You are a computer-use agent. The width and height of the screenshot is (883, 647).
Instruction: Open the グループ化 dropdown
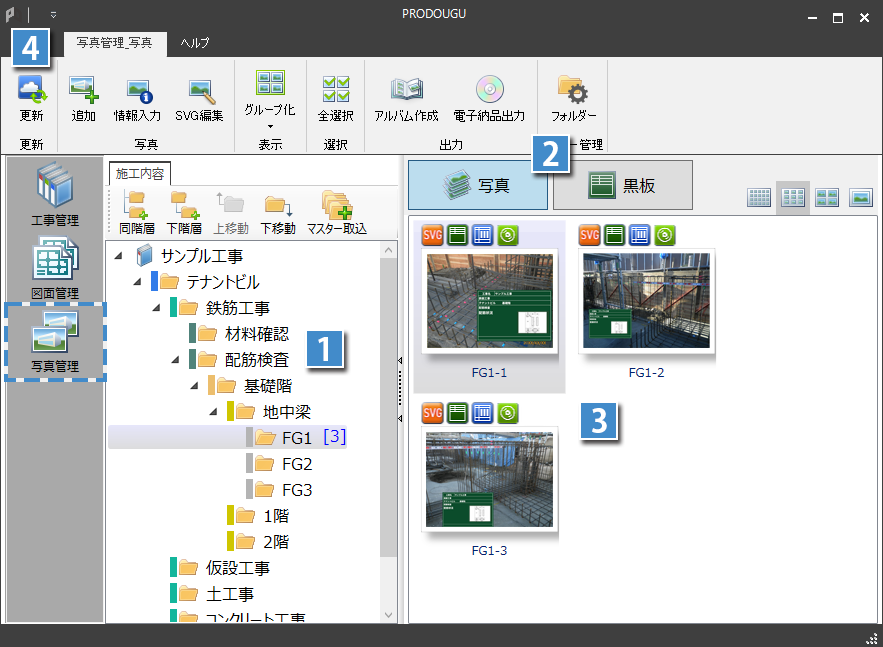point(270,126)
